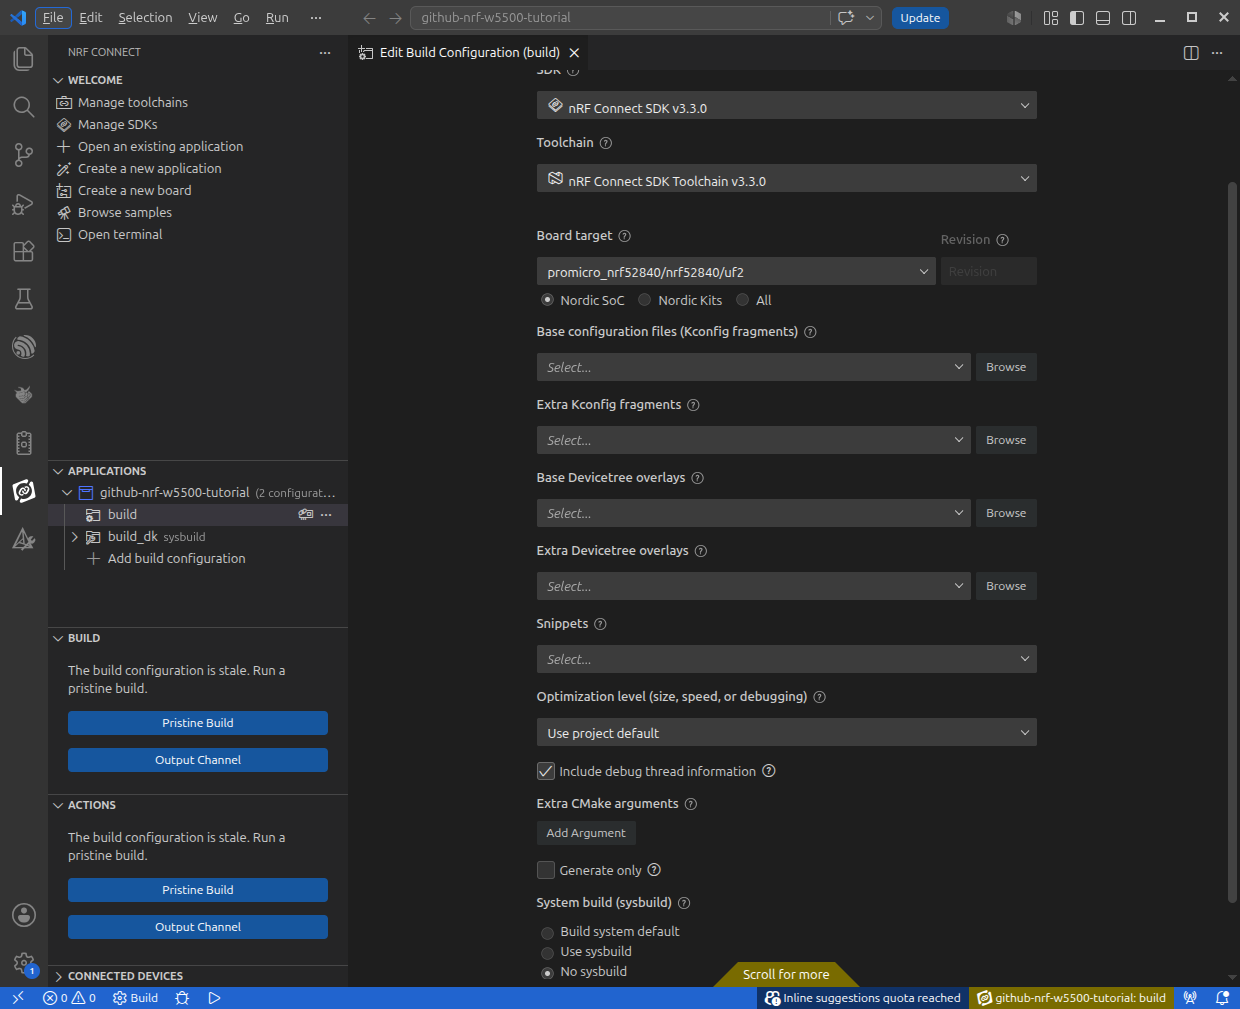
Task: Open help icon beside Snippets label
Action: pyautogui.click(x=600, y=624)
